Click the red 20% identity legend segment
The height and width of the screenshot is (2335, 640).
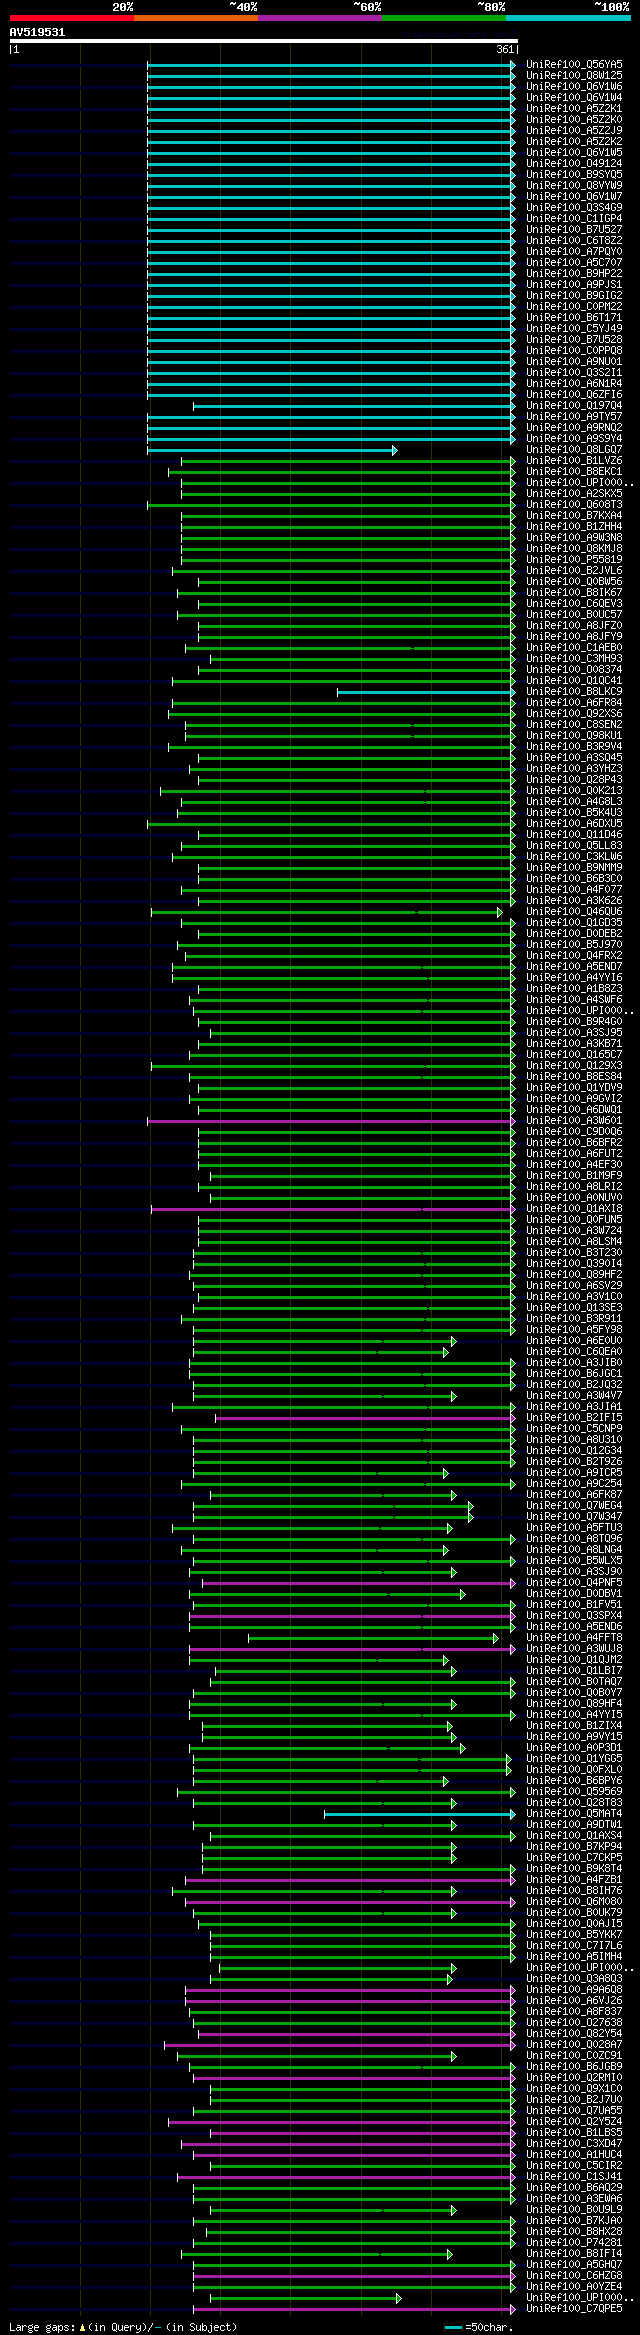coord(71,18)
